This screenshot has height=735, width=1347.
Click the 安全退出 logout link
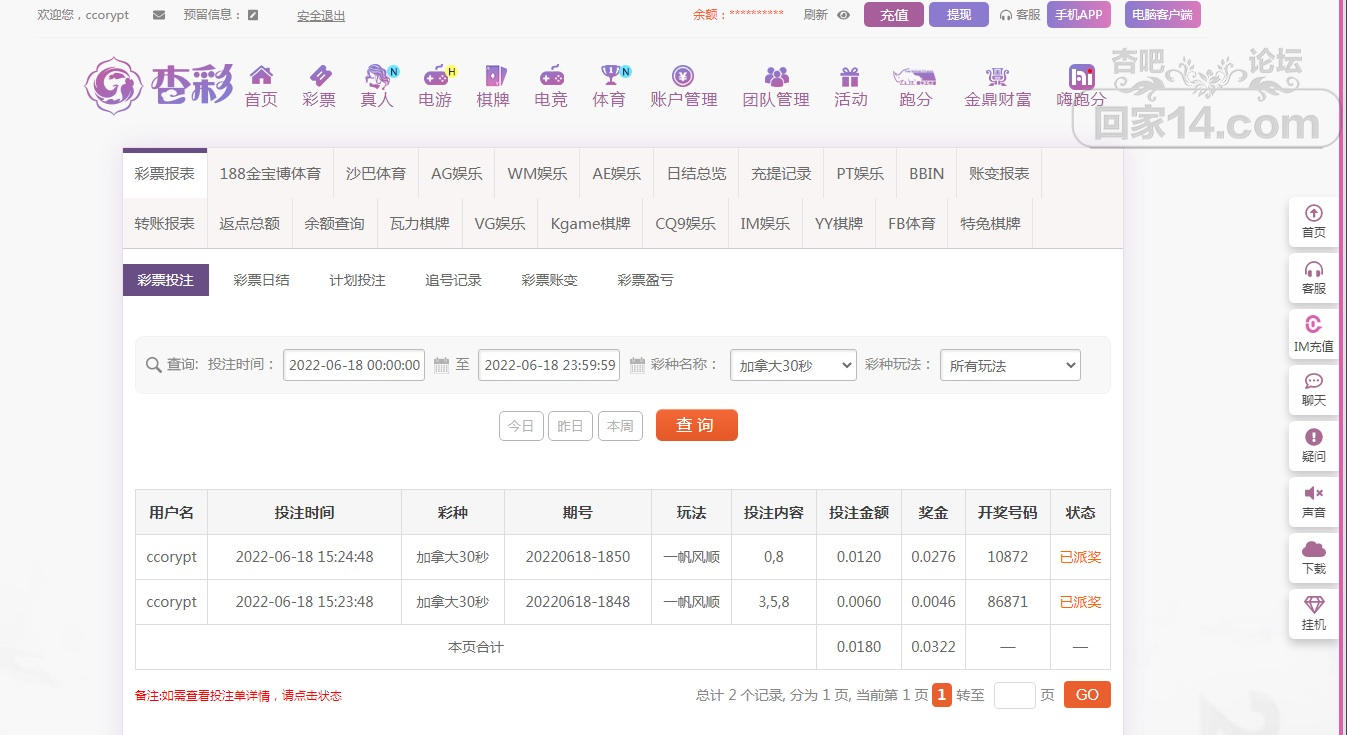click(321, 15)
